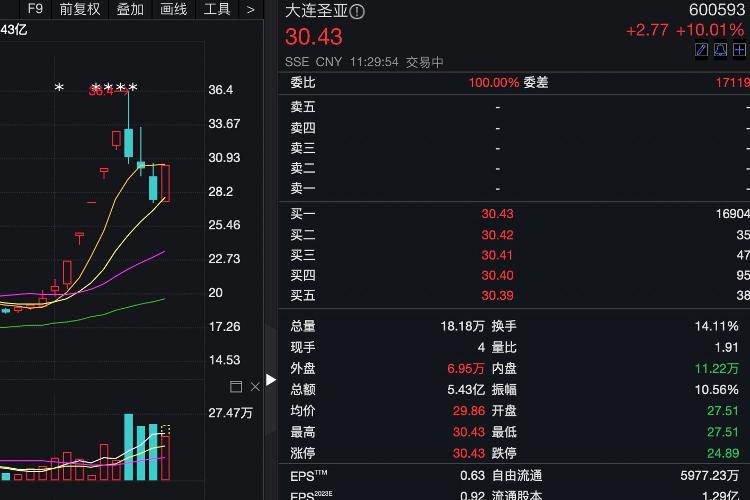This screenshot has height=500, width=750.
Task: Click the 换手 14.11% value
Action: 717,326
